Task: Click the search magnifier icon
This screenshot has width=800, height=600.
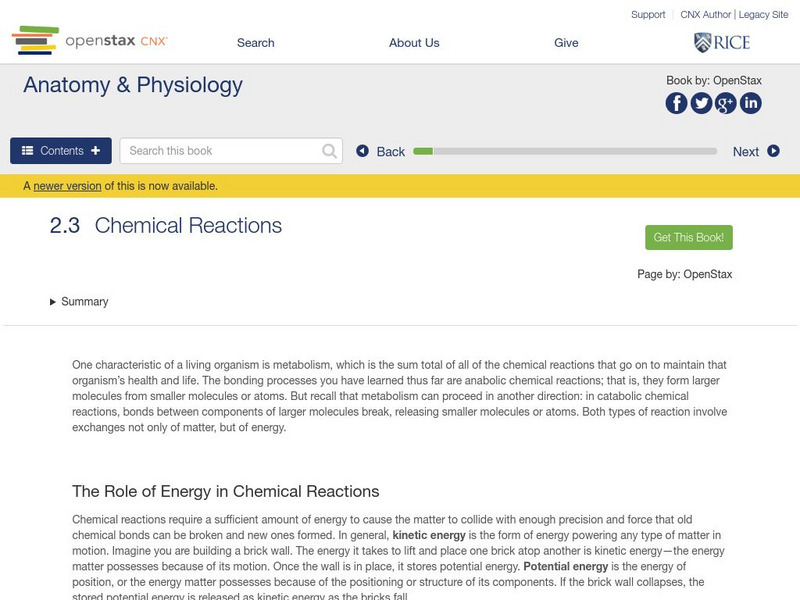Action: coord(330,151)
